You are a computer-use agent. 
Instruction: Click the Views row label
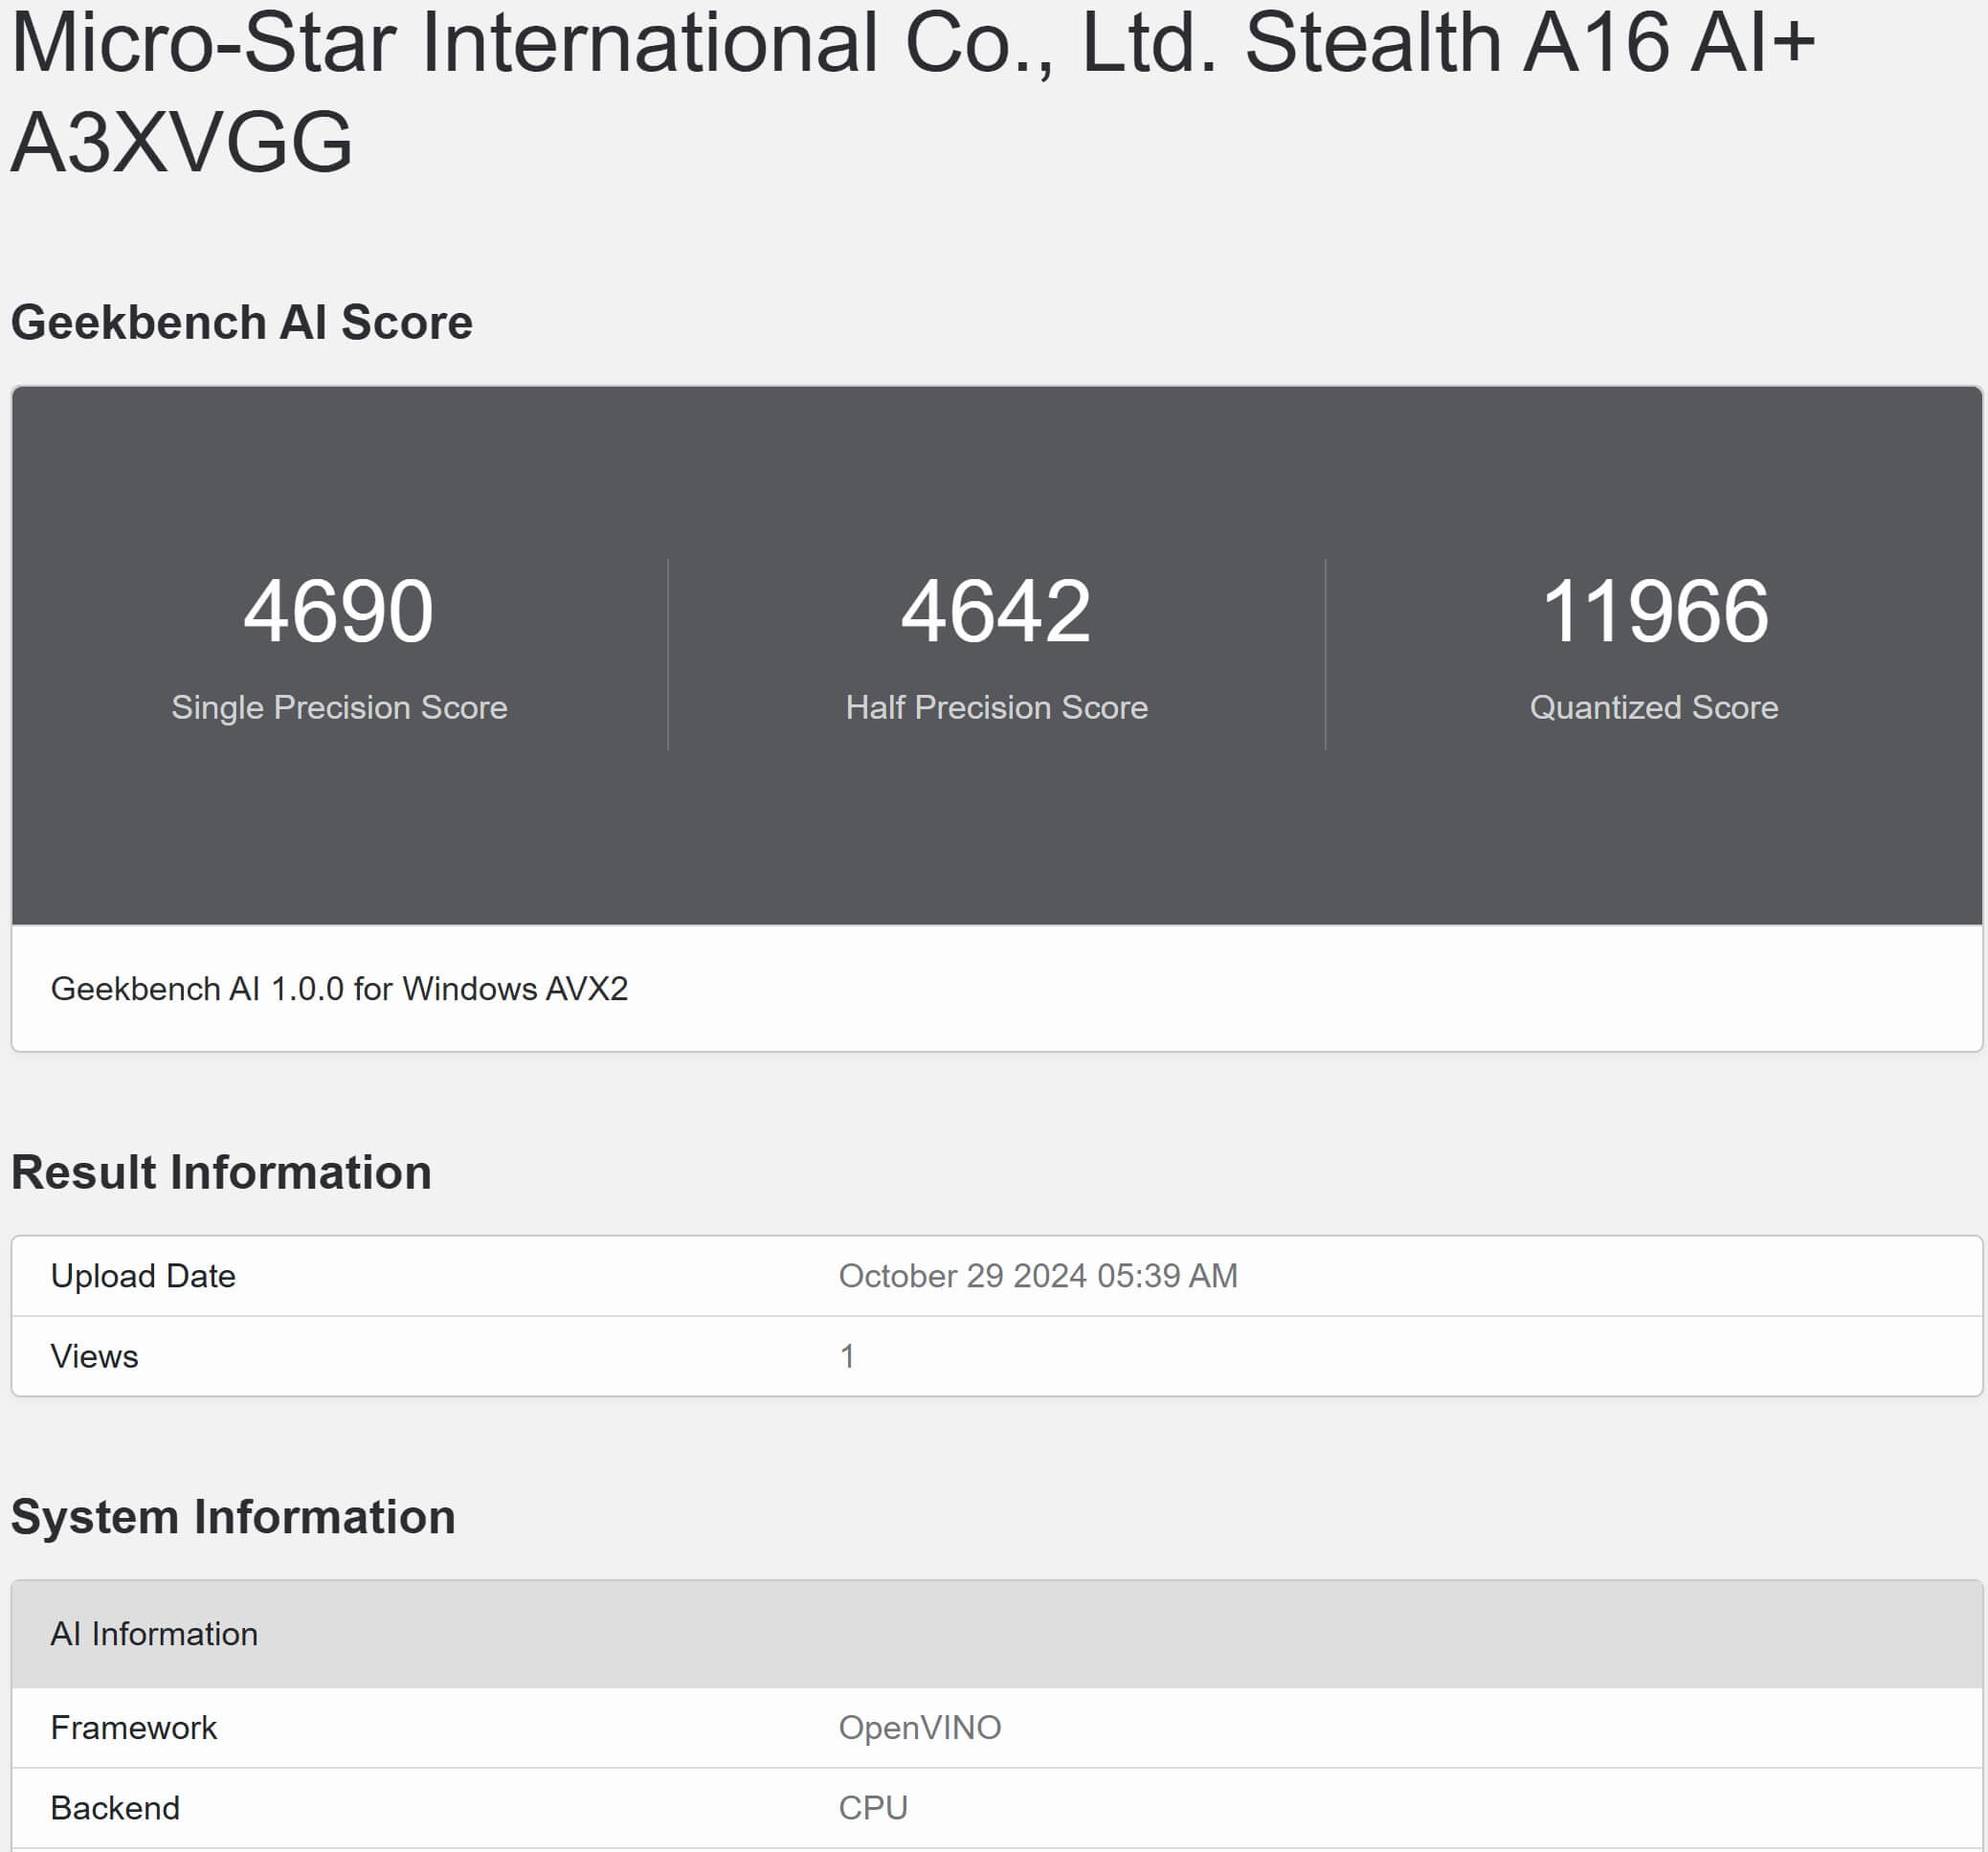(94, 1356)
